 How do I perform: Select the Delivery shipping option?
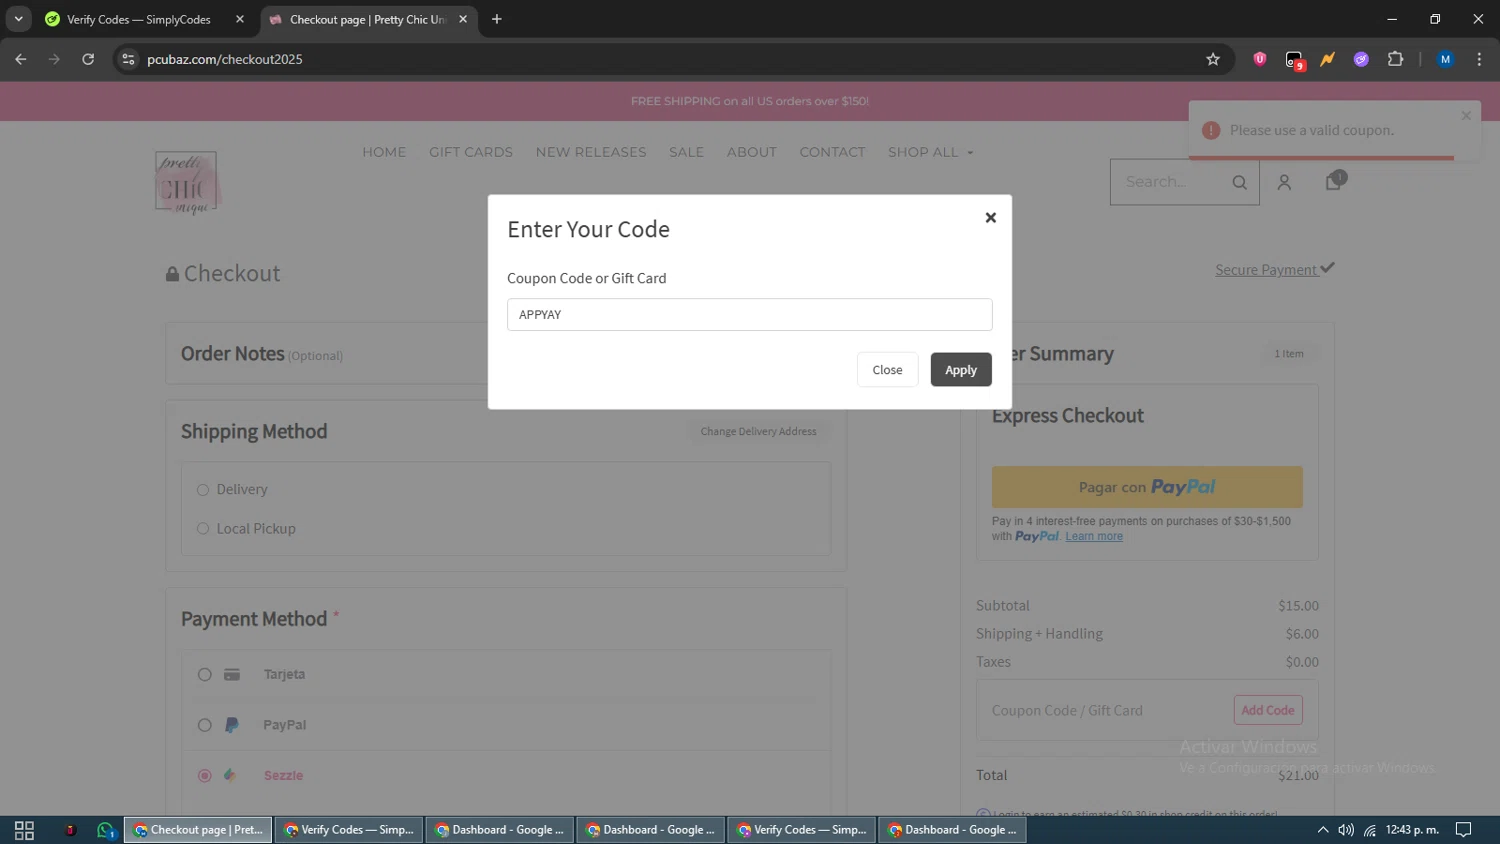(203, 490)
